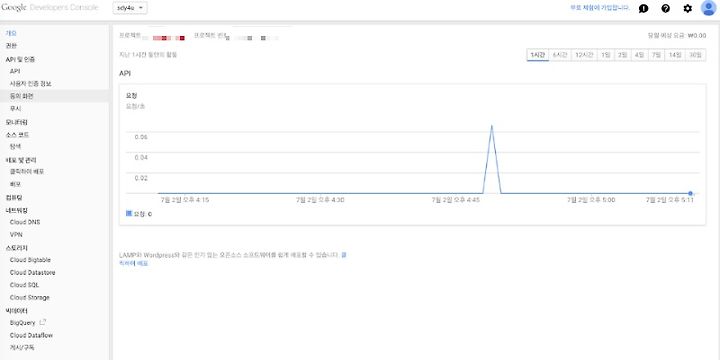Click the 0.06 y-axis value
720x360 pixels.
click(x=141, y=137)
